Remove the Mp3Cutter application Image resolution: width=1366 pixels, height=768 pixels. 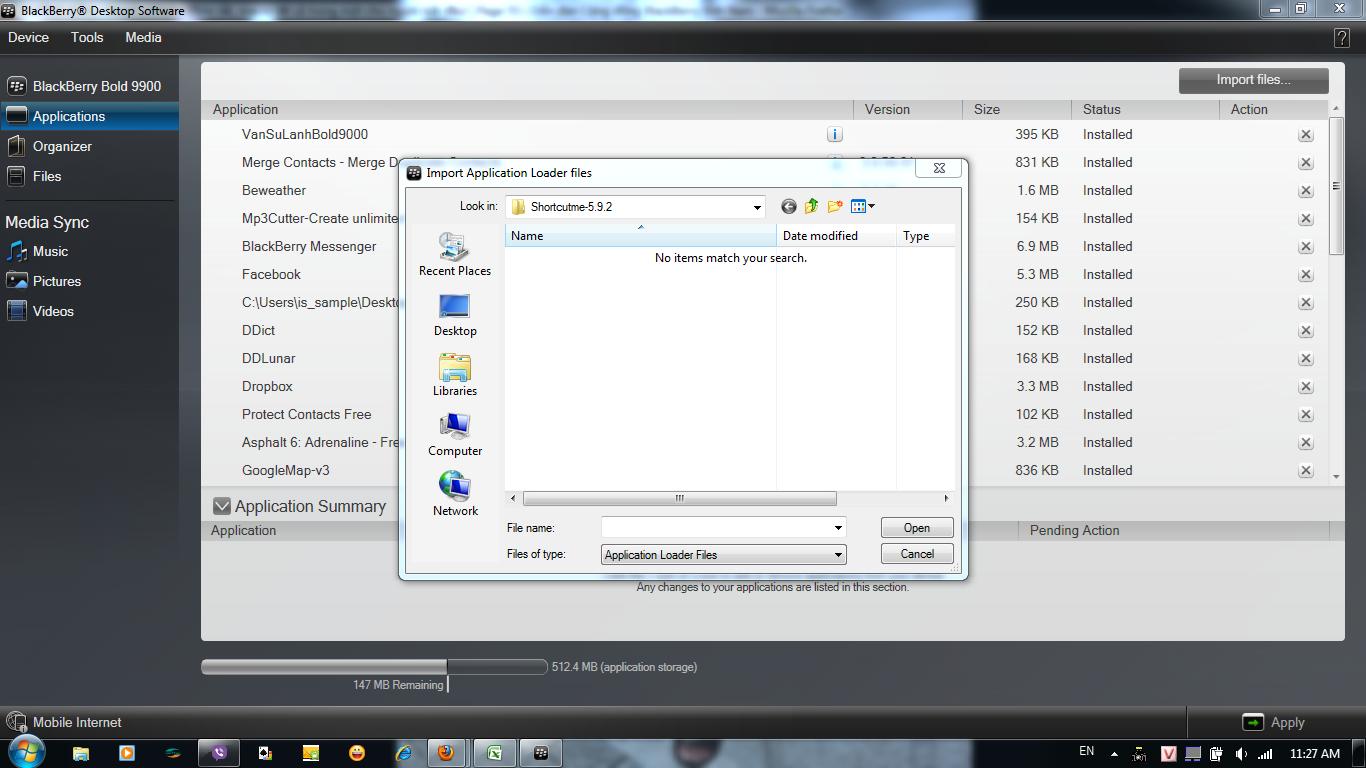pos(1305,218)
